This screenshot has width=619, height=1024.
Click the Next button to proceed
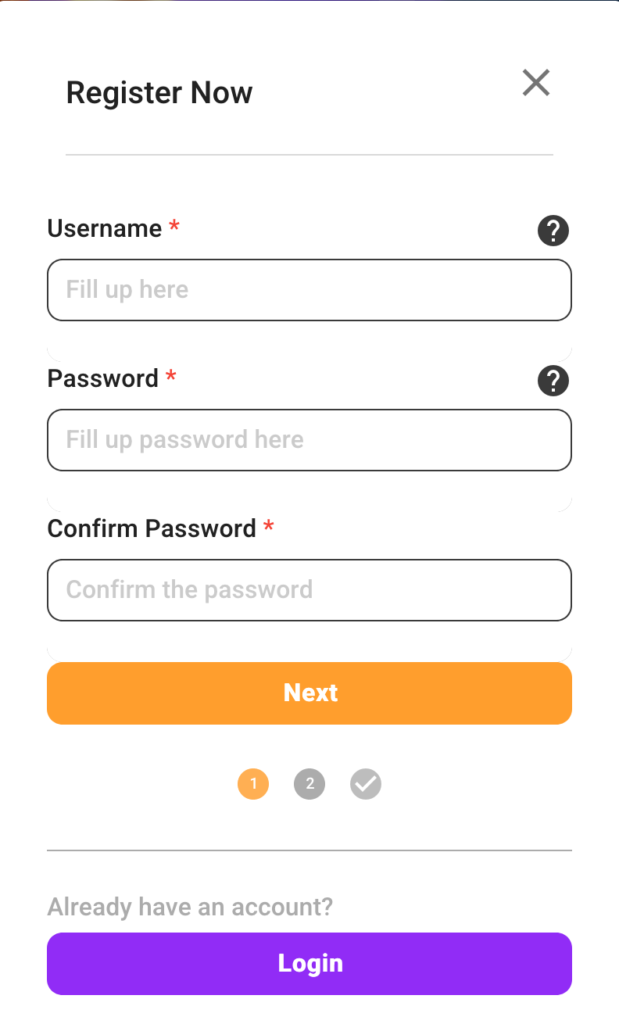(309, 692)
